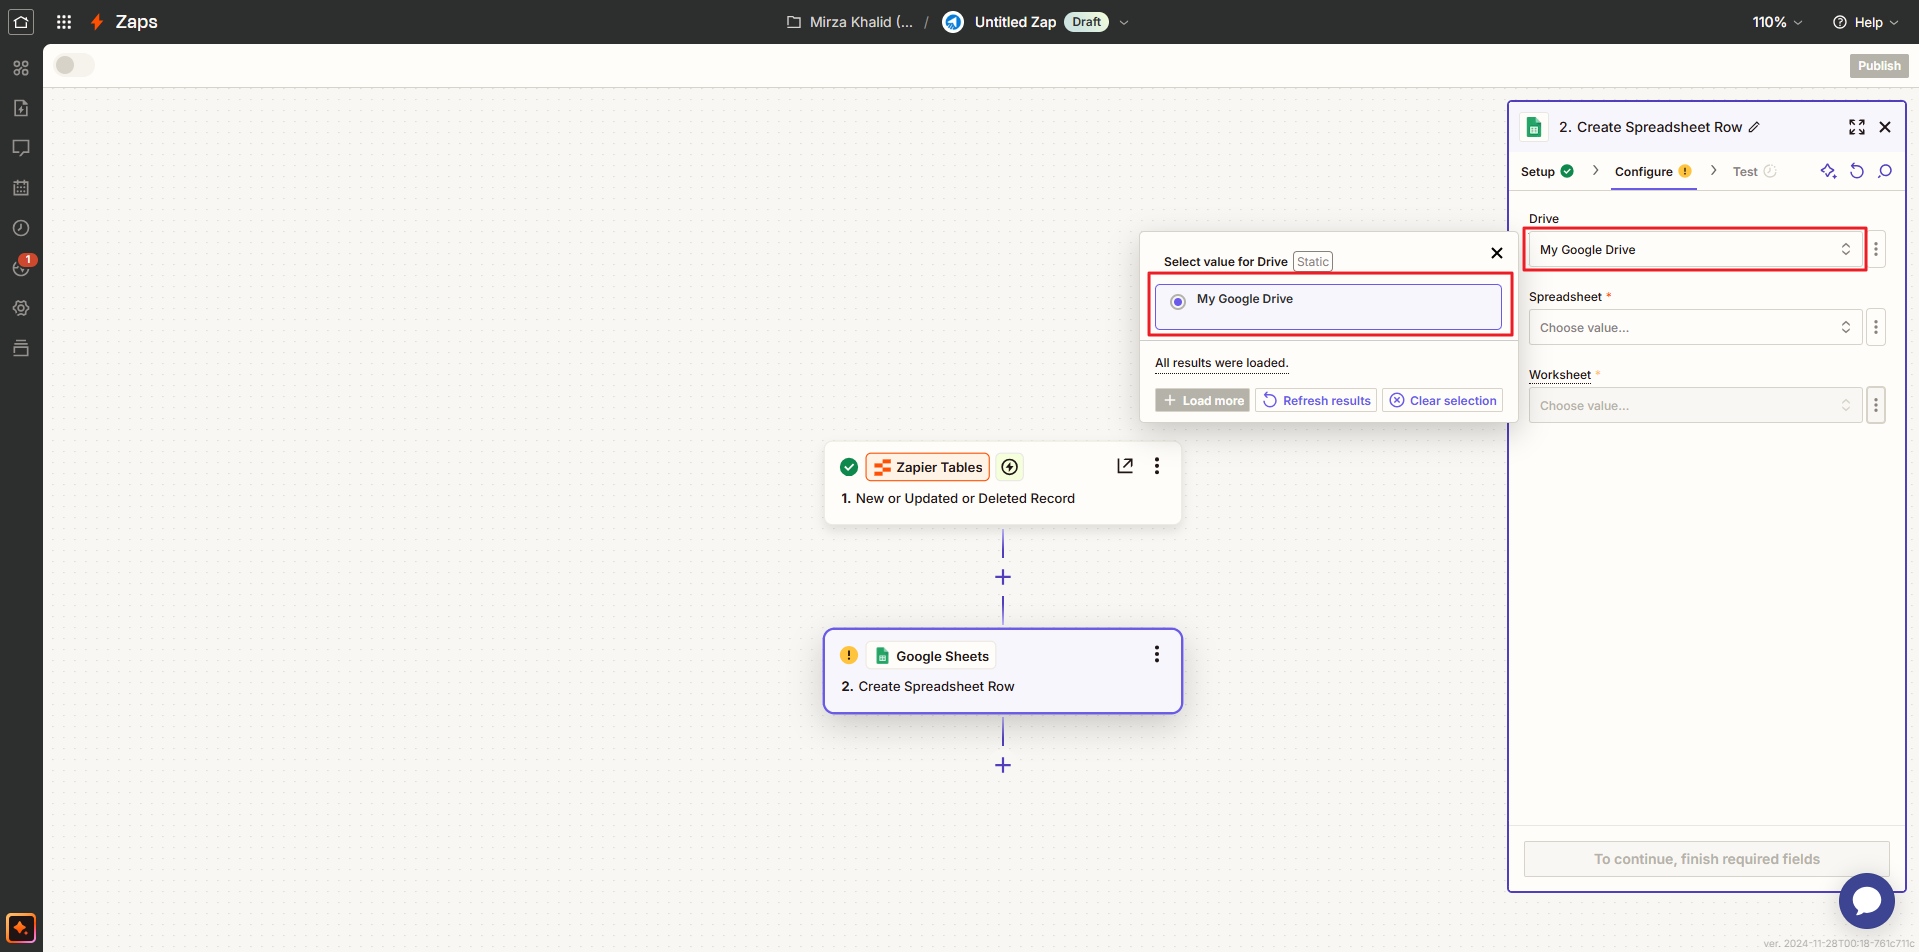The image size is (1919, 952).
Task: Click the comments icon in left sidebar
Action: pos(21,148)
